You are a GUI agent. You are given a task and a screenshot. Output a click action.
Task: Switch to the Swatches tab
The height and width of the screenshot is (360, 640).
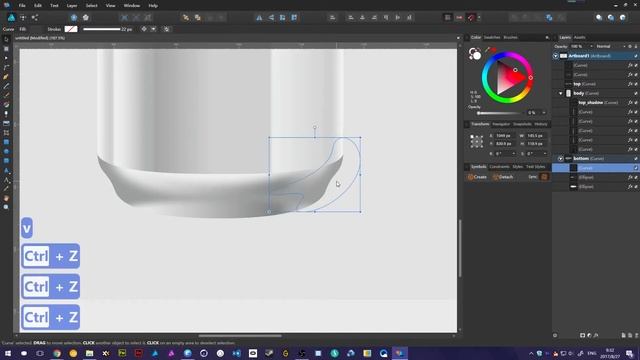(x=492, y=37)
